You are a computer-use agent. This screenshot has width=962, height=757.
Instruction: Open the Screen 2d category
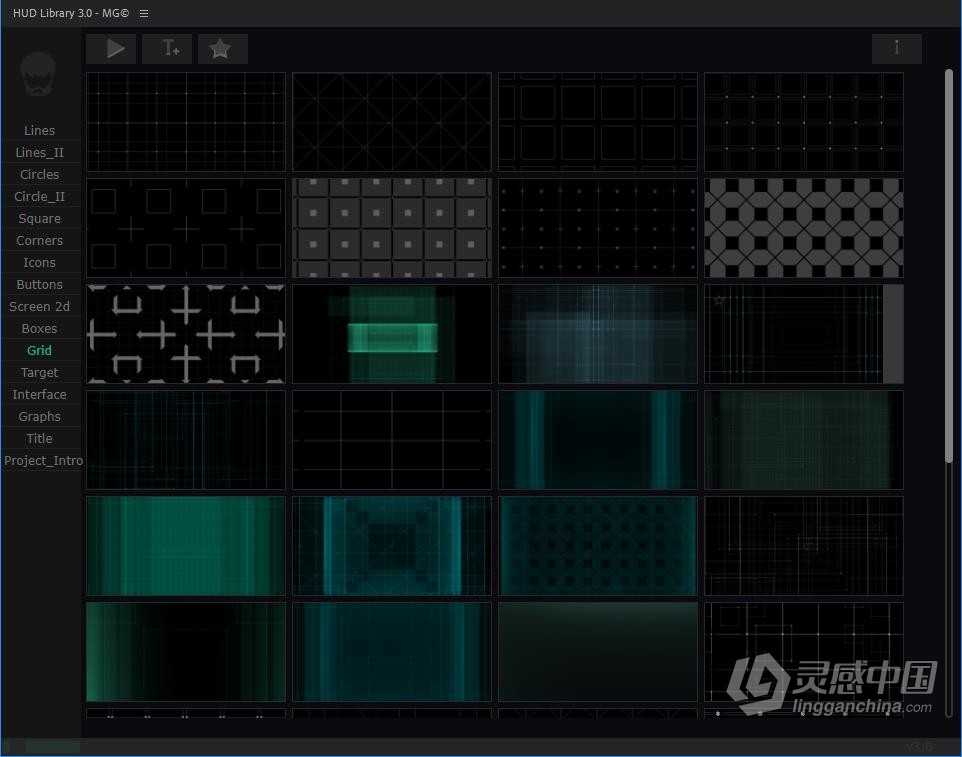[x=39, y=306]
